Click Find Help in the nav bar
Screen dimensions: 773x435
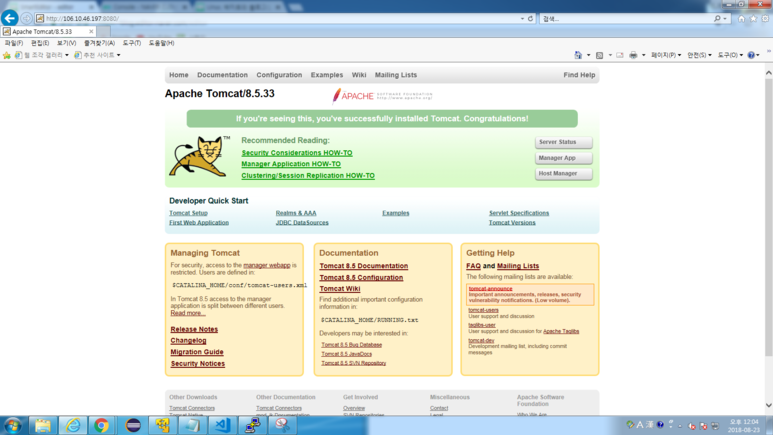click(579, 75)
